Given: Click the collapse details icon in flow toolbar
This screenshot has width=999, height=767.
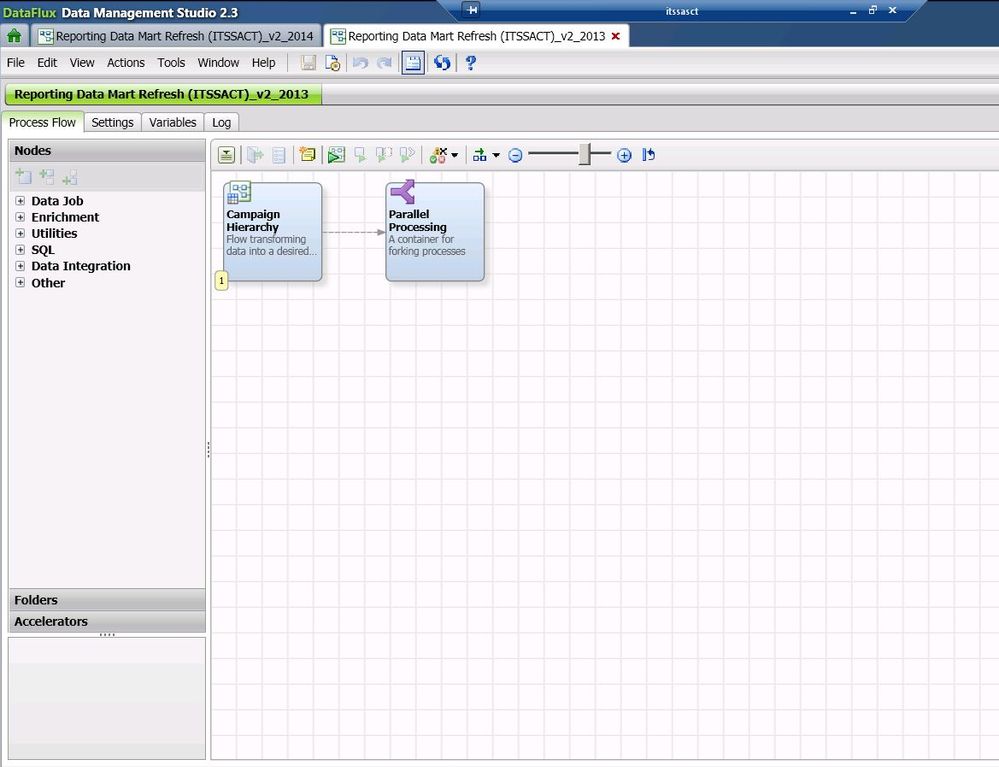Looking at the screenshot, I should click(226, 155).
